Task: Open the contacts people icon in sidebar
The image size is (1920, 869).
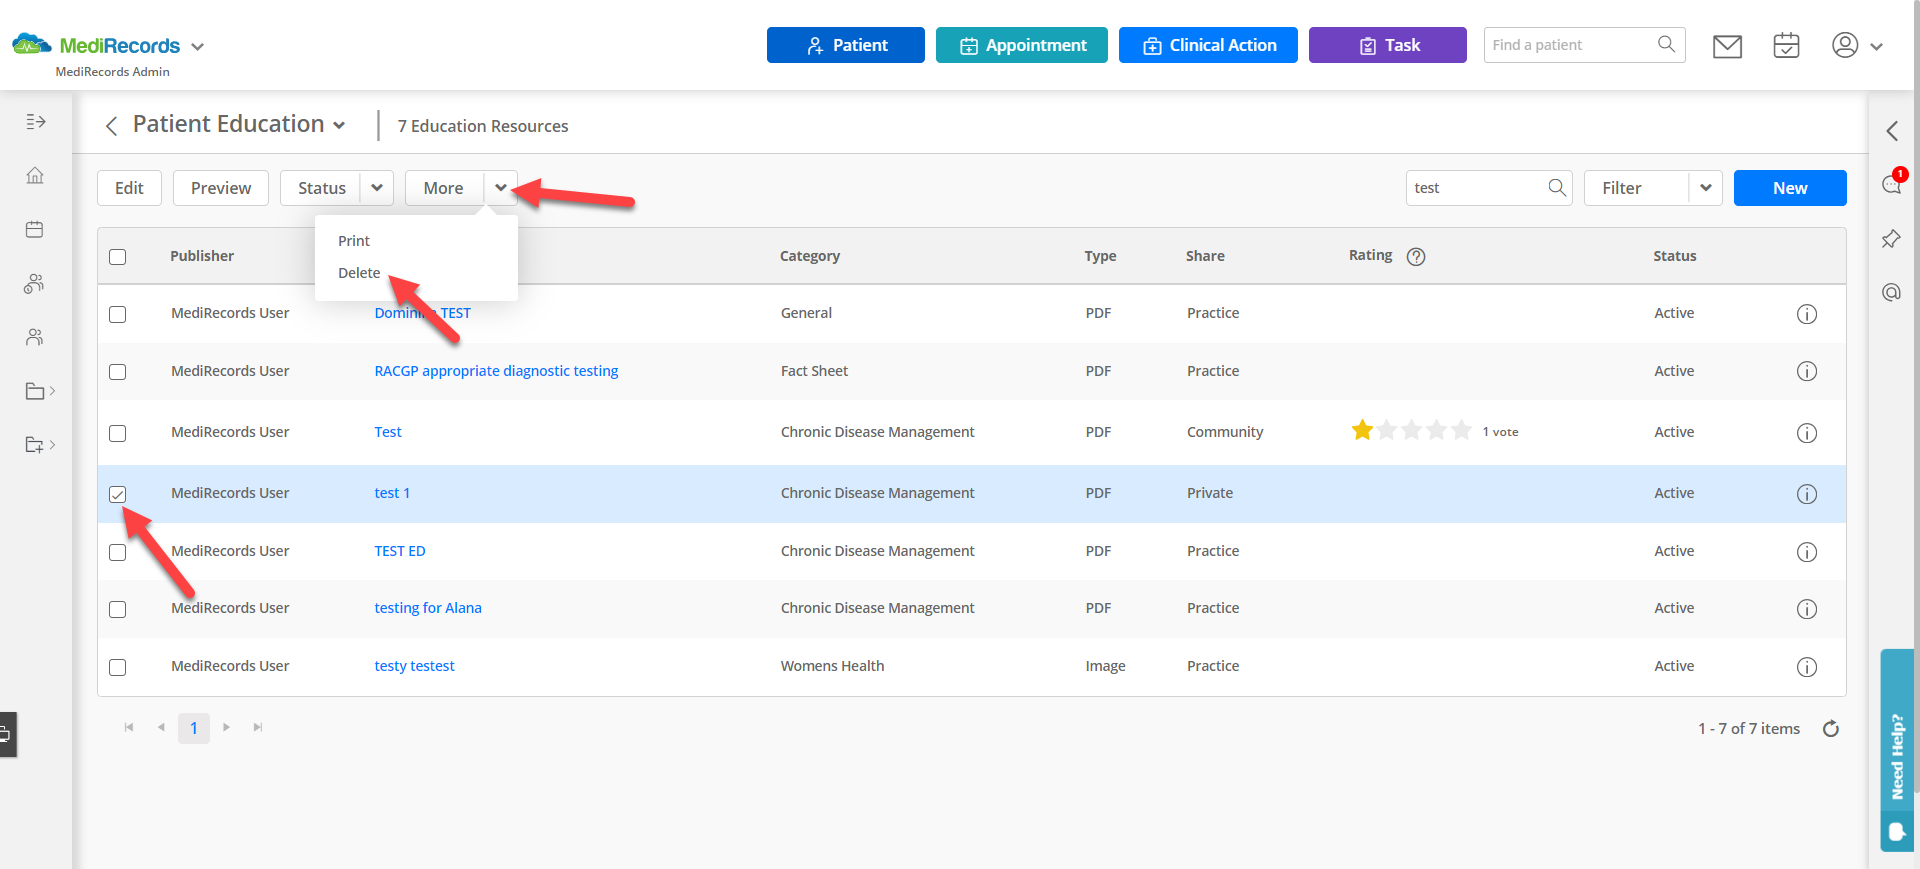Action: [x=35, y=337]
